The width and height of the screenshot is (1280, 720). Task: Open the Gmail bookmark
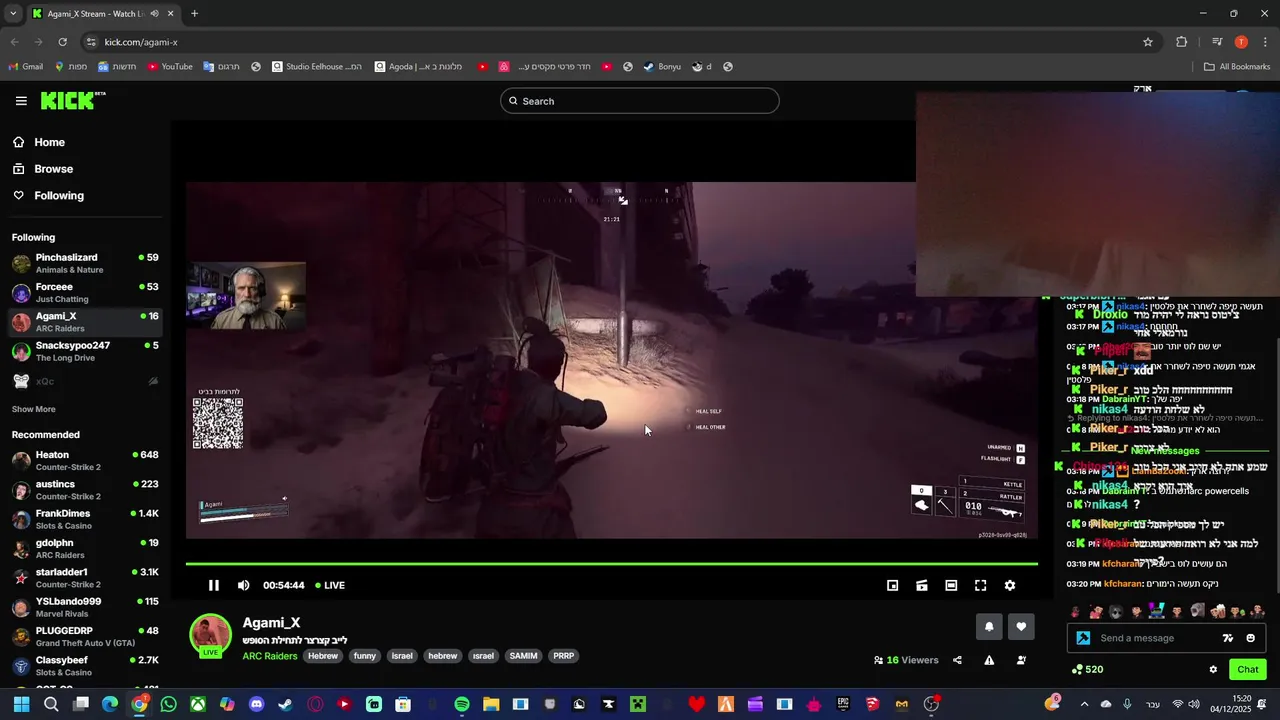click(x=25, y=67)
